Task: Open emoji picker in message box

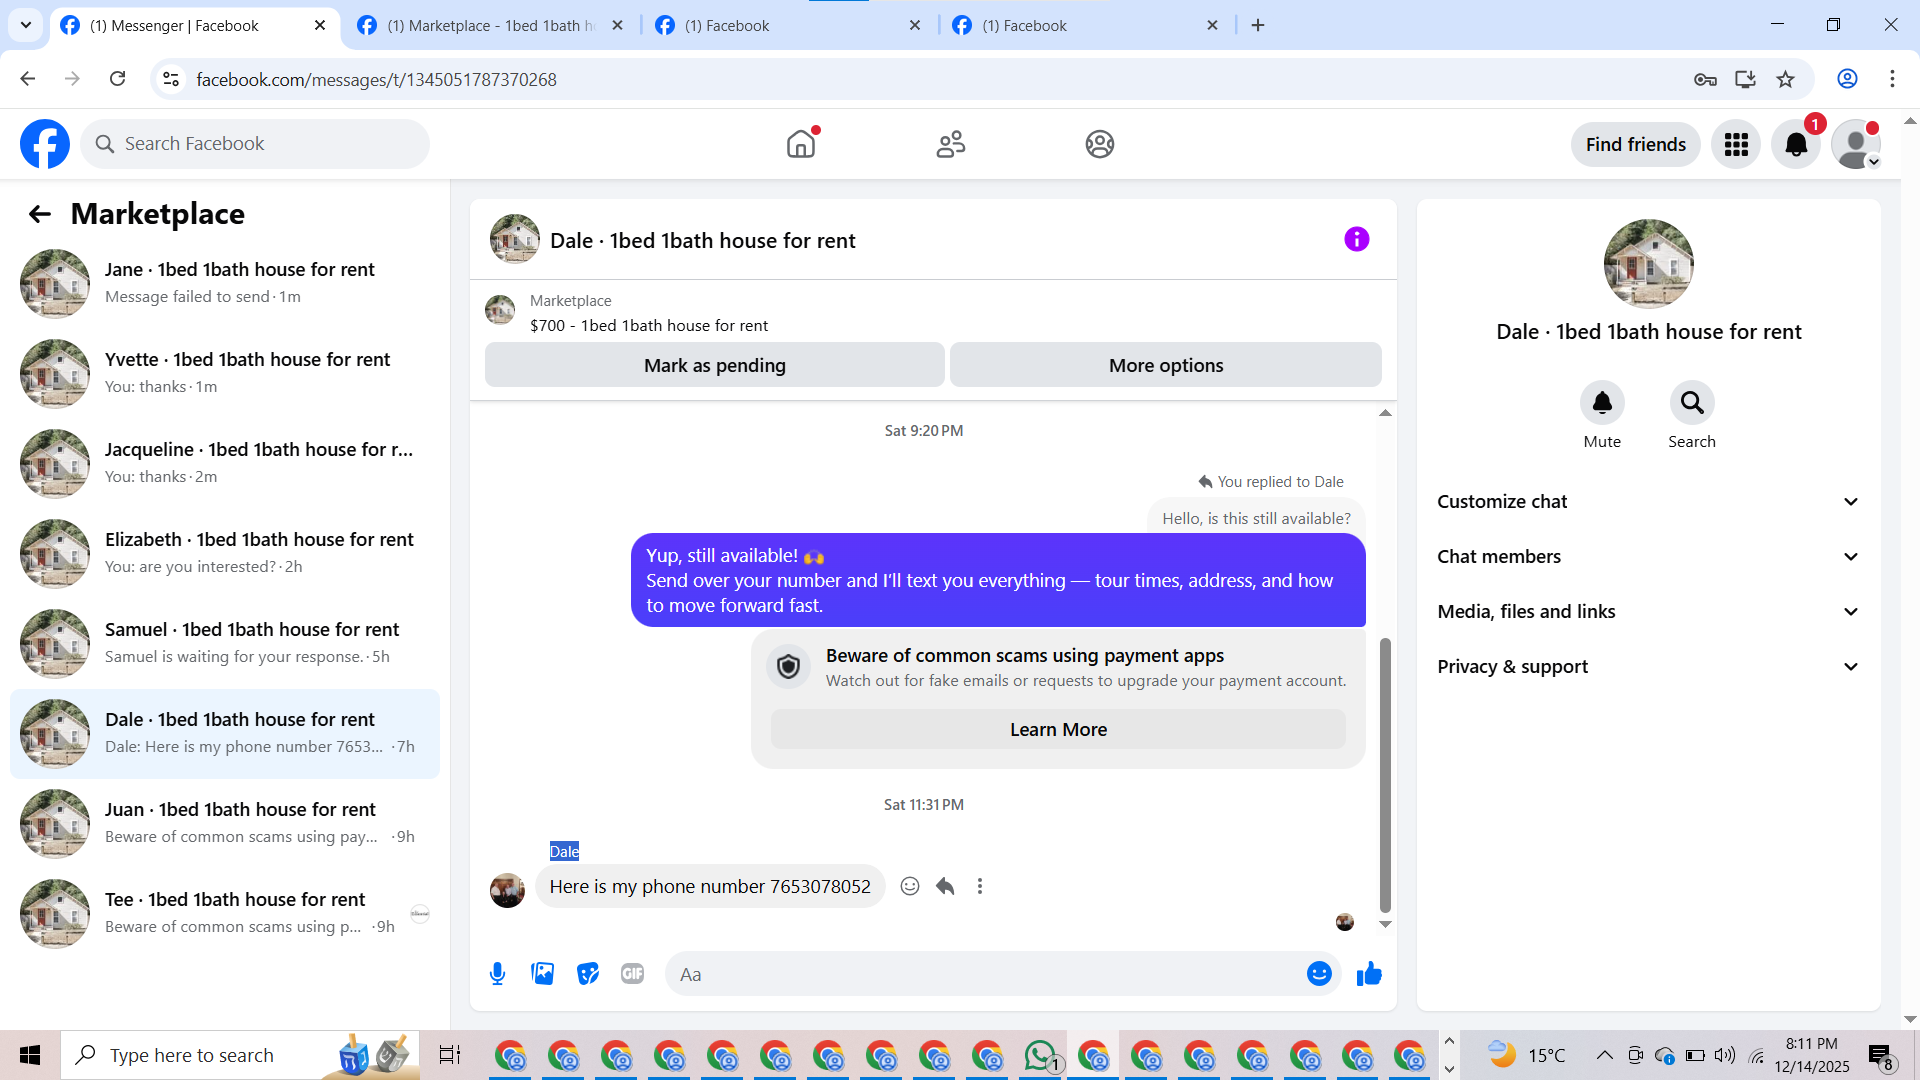Action: (1319, 974)
